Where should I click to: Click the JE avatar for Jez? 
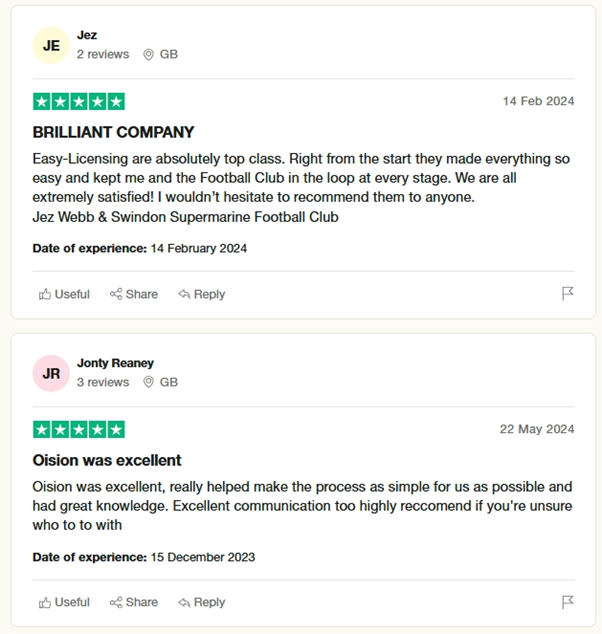51,45
